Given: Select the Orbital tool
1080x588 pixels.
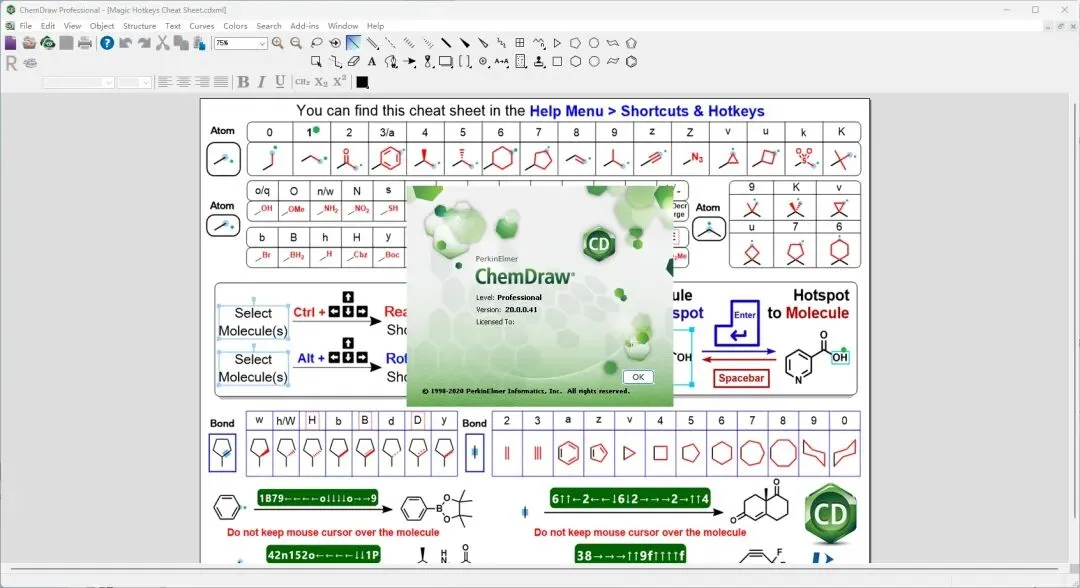Looking at the screenshot, I should coord(428,61).
